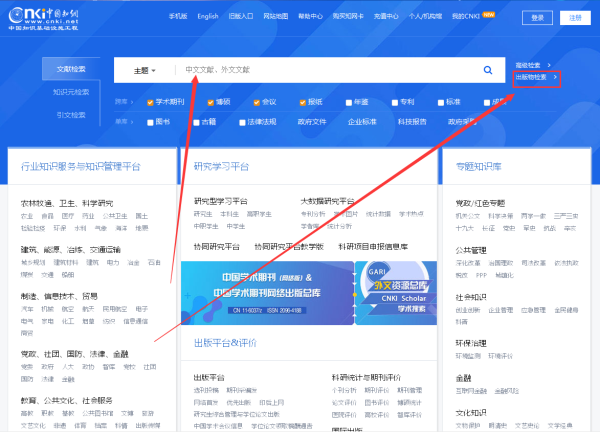This screenshot has height=435, width=600.
Task: Click the 公共图书馆 link
Action: click(x=98, y=413)
